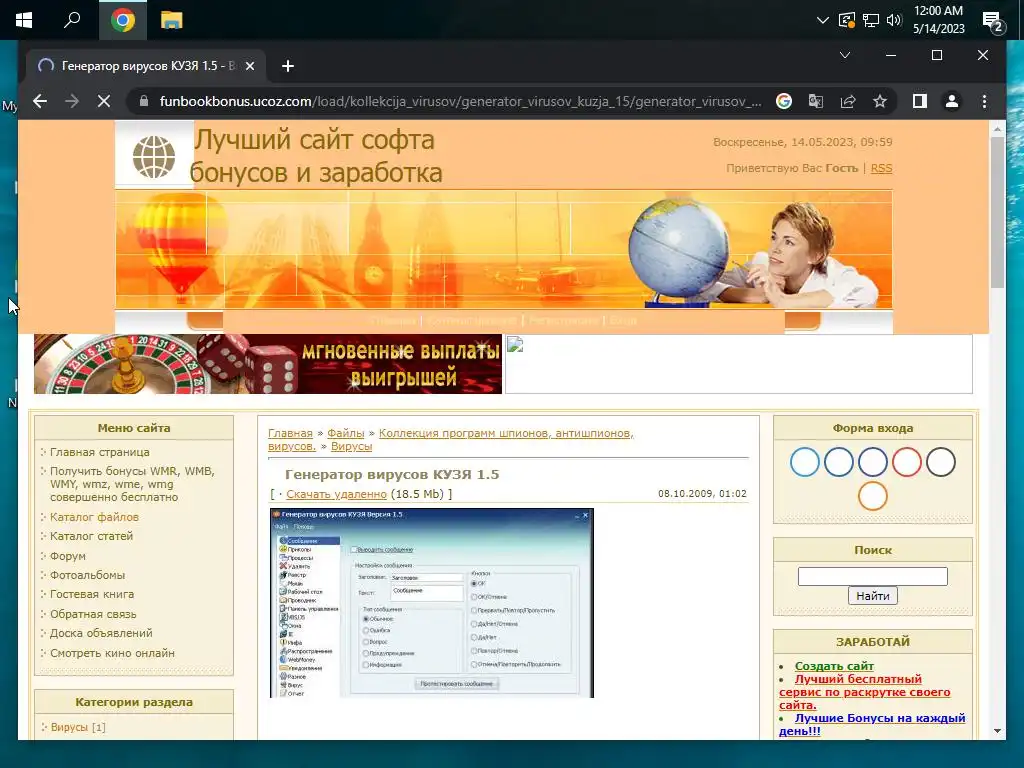
Task: Open Chrome tab search chevron
Action: coord(844,55)
